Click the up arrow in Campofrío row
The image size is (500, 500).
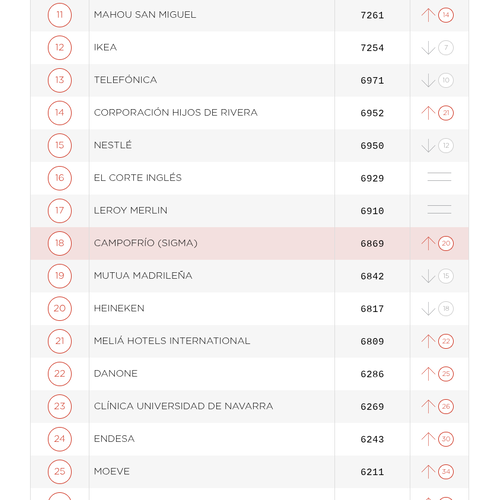click(x=428, y=243)
